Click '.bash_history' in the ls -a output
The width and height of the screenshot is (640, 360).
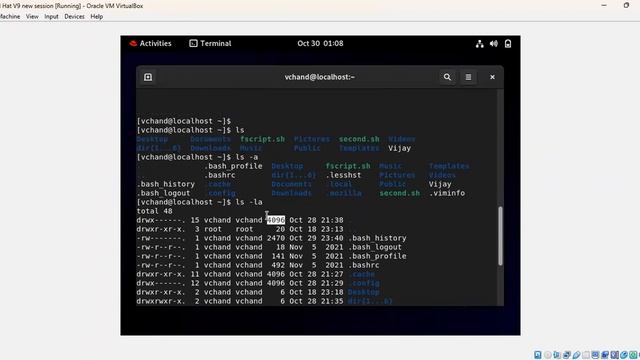point(166,184)
